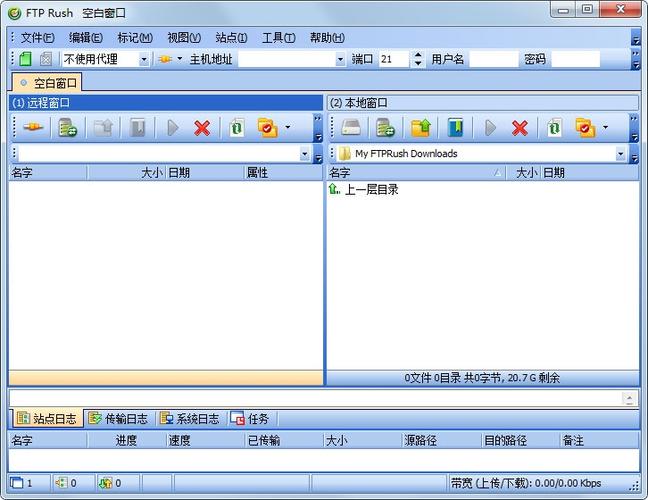Viewport: 648px width, 500px height.
Task: Open the 站点(I) menu
Action: [x=231, y=38]
